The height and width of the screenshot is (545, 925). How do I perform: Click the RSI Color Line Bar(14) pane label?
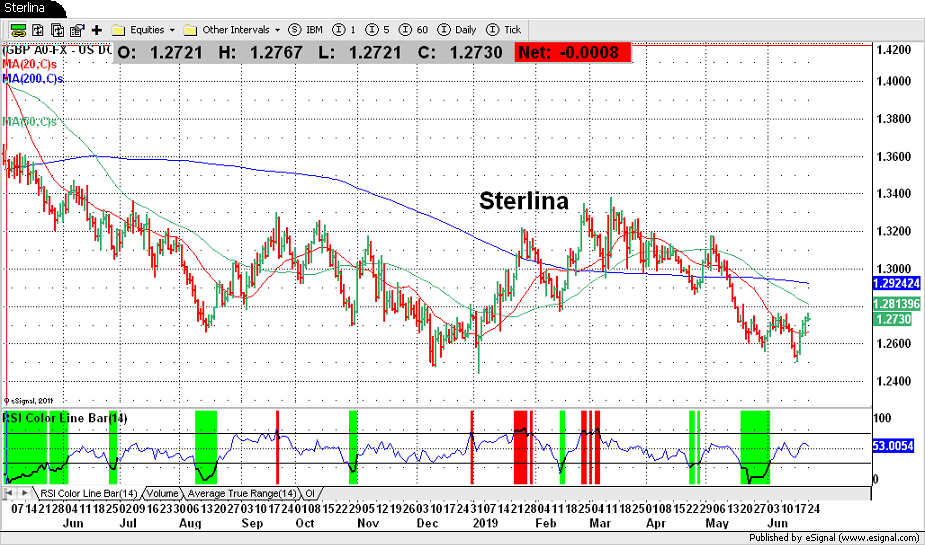coord(65,418)
